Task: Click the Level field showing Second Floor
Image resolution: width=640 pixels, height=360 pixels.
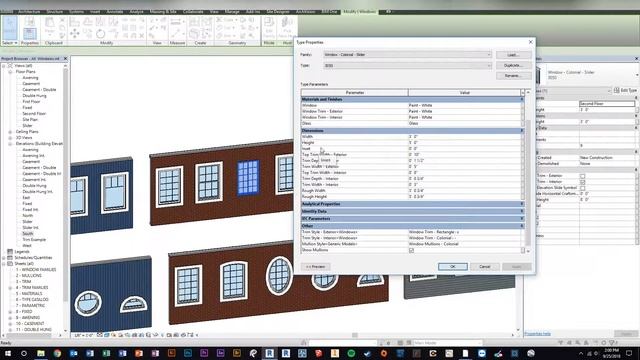Action: tap(607, 104)
